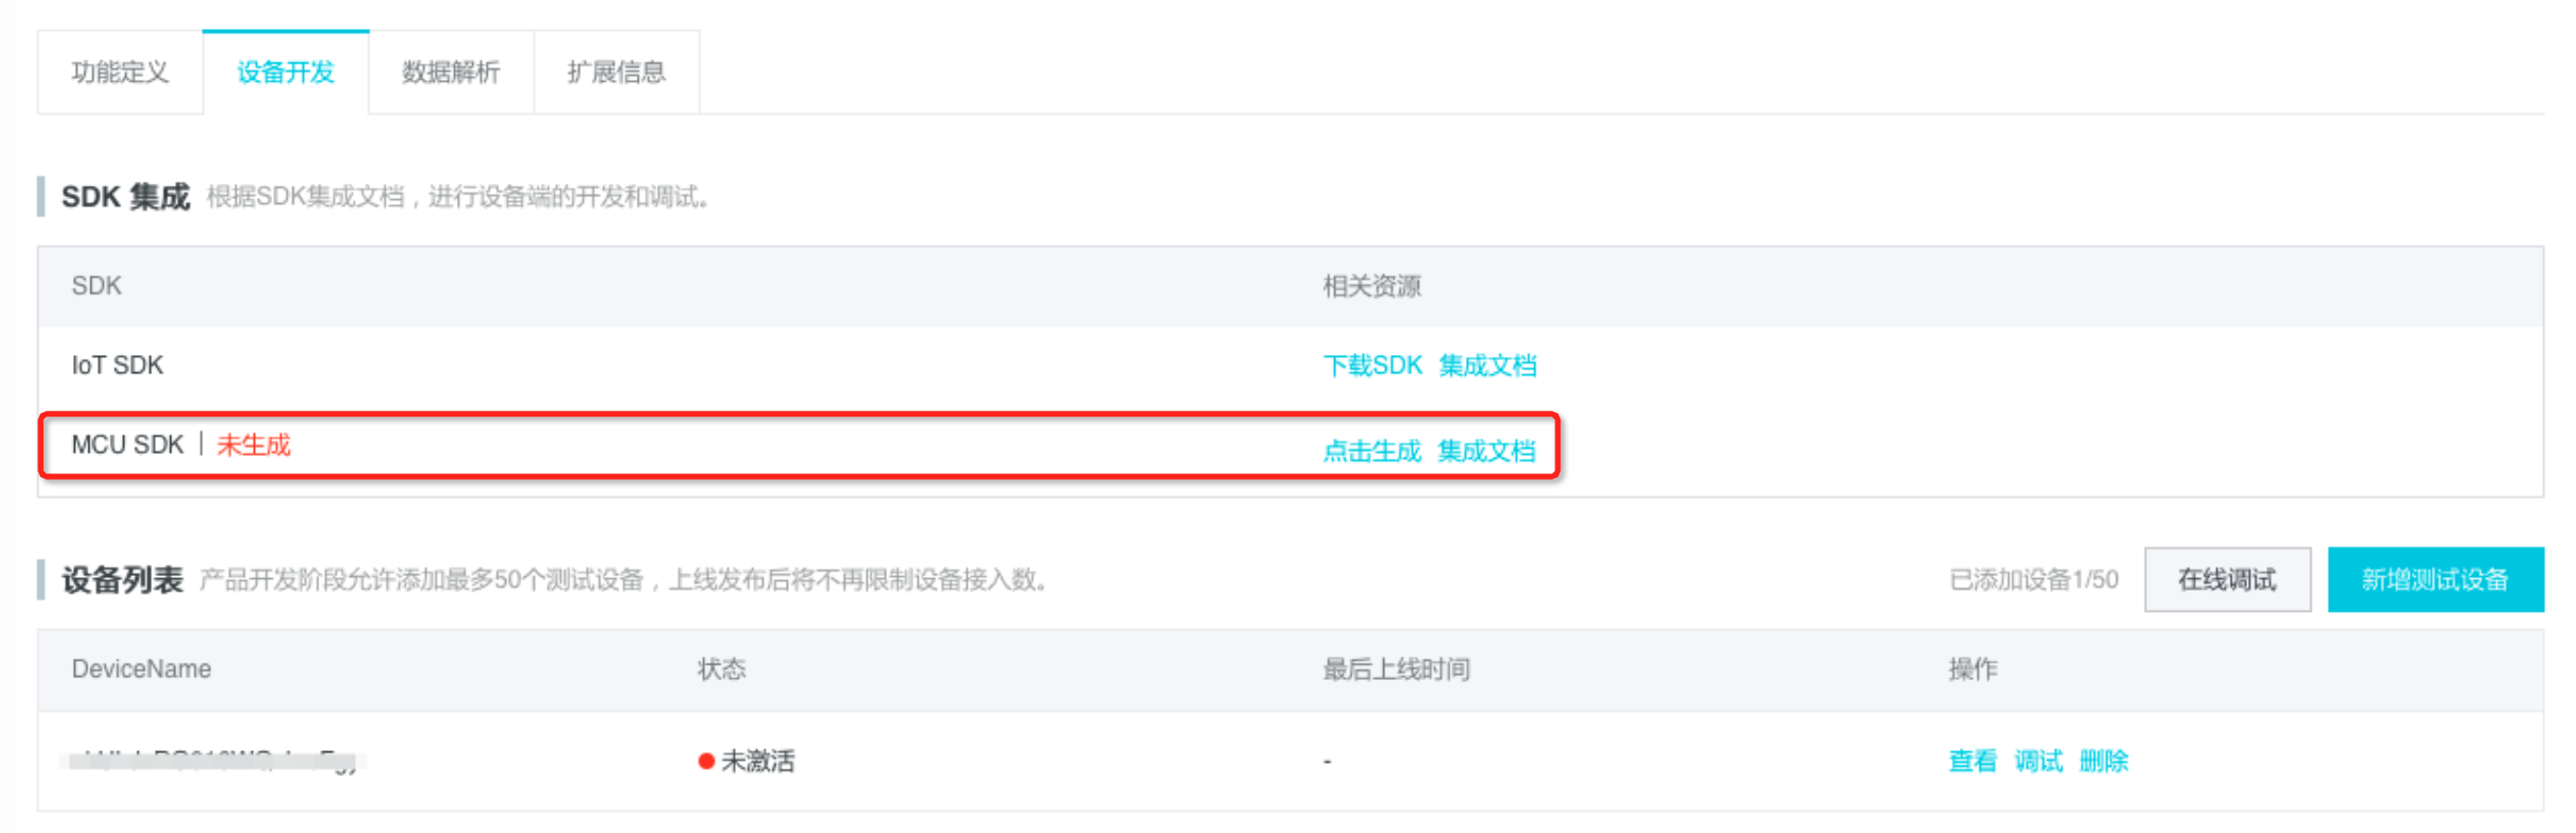The width and height of the screenshot is (2576, 833).
Task: Click 查看 link for the device
Action: pyautogui.click(x=1972, y=762)
